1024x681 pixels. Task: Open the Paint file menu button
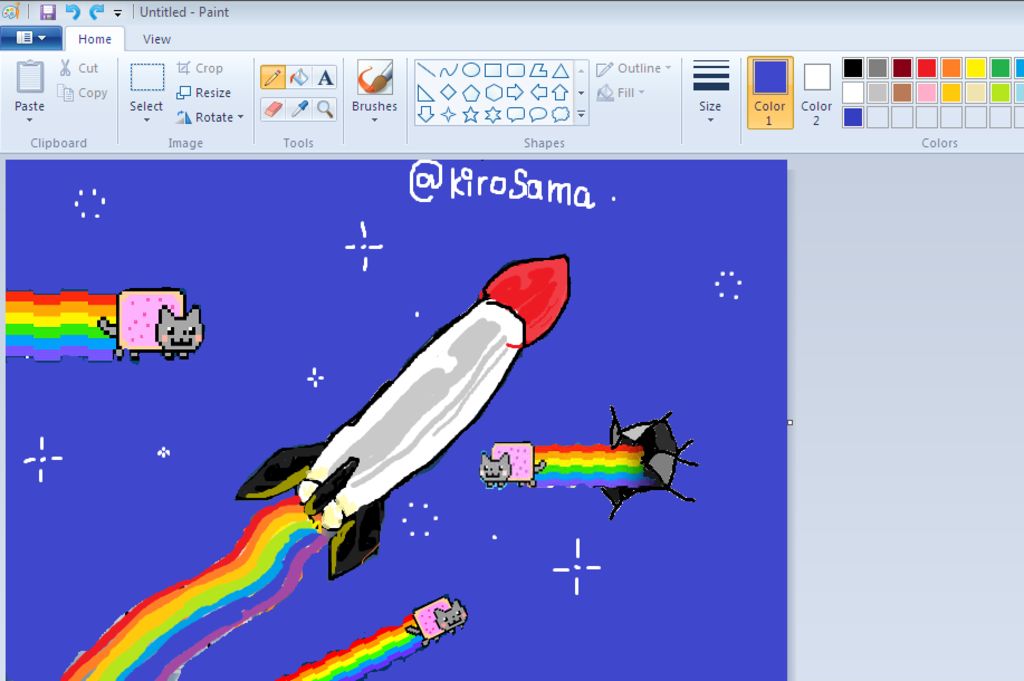pyautogui.click(x=31, y=38)
